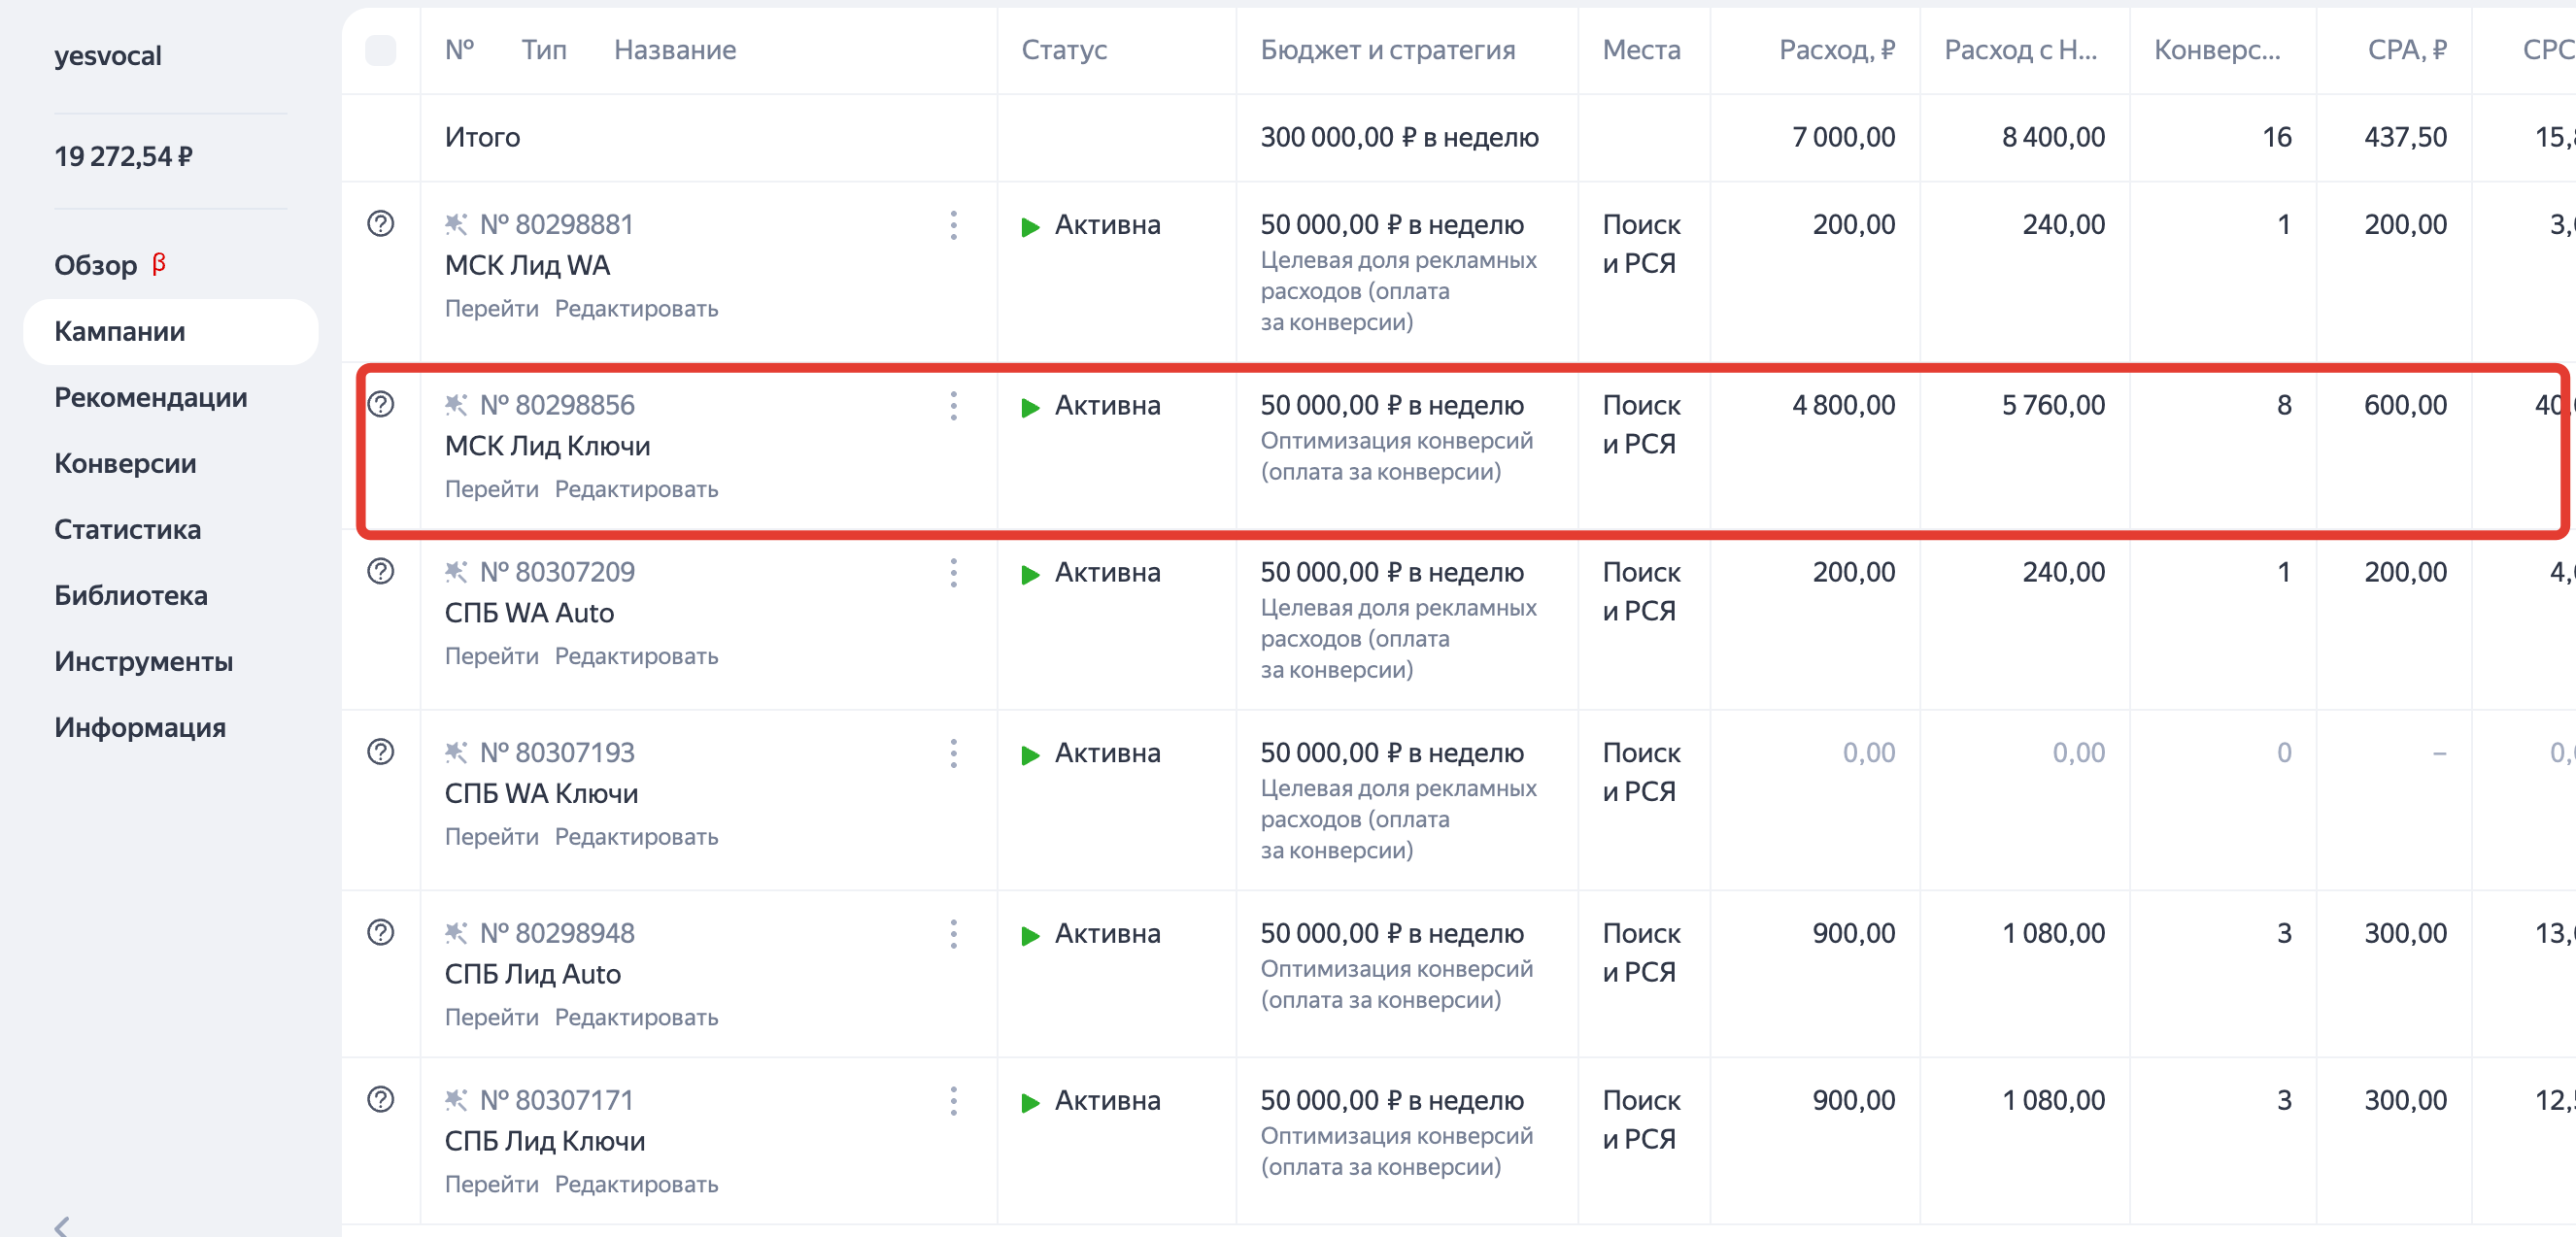Image resolution: width=2576 pixels, height=1237 pixels.
Task: Click Обзор beta item in sidebar
Action: (96, 265)
